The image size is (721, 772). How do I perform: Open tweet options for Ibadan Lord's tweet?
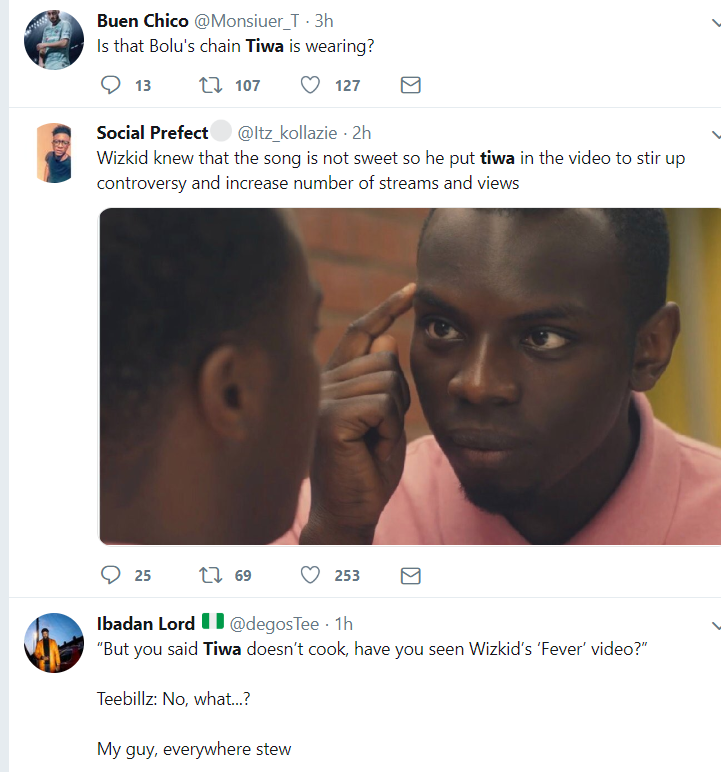tap(716, 625)
